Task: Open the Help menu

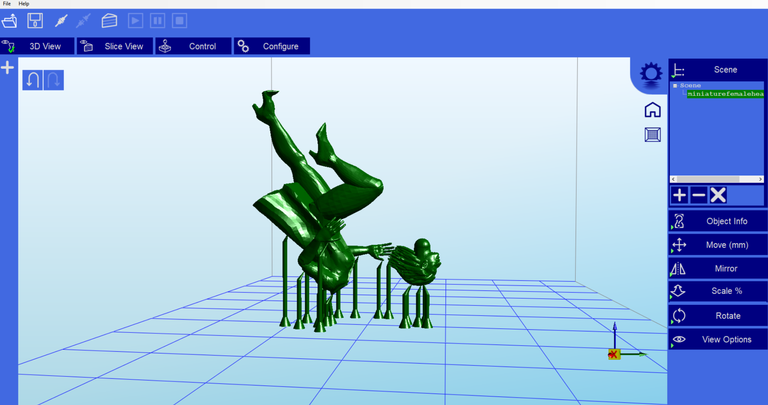Action: point(24,3)
